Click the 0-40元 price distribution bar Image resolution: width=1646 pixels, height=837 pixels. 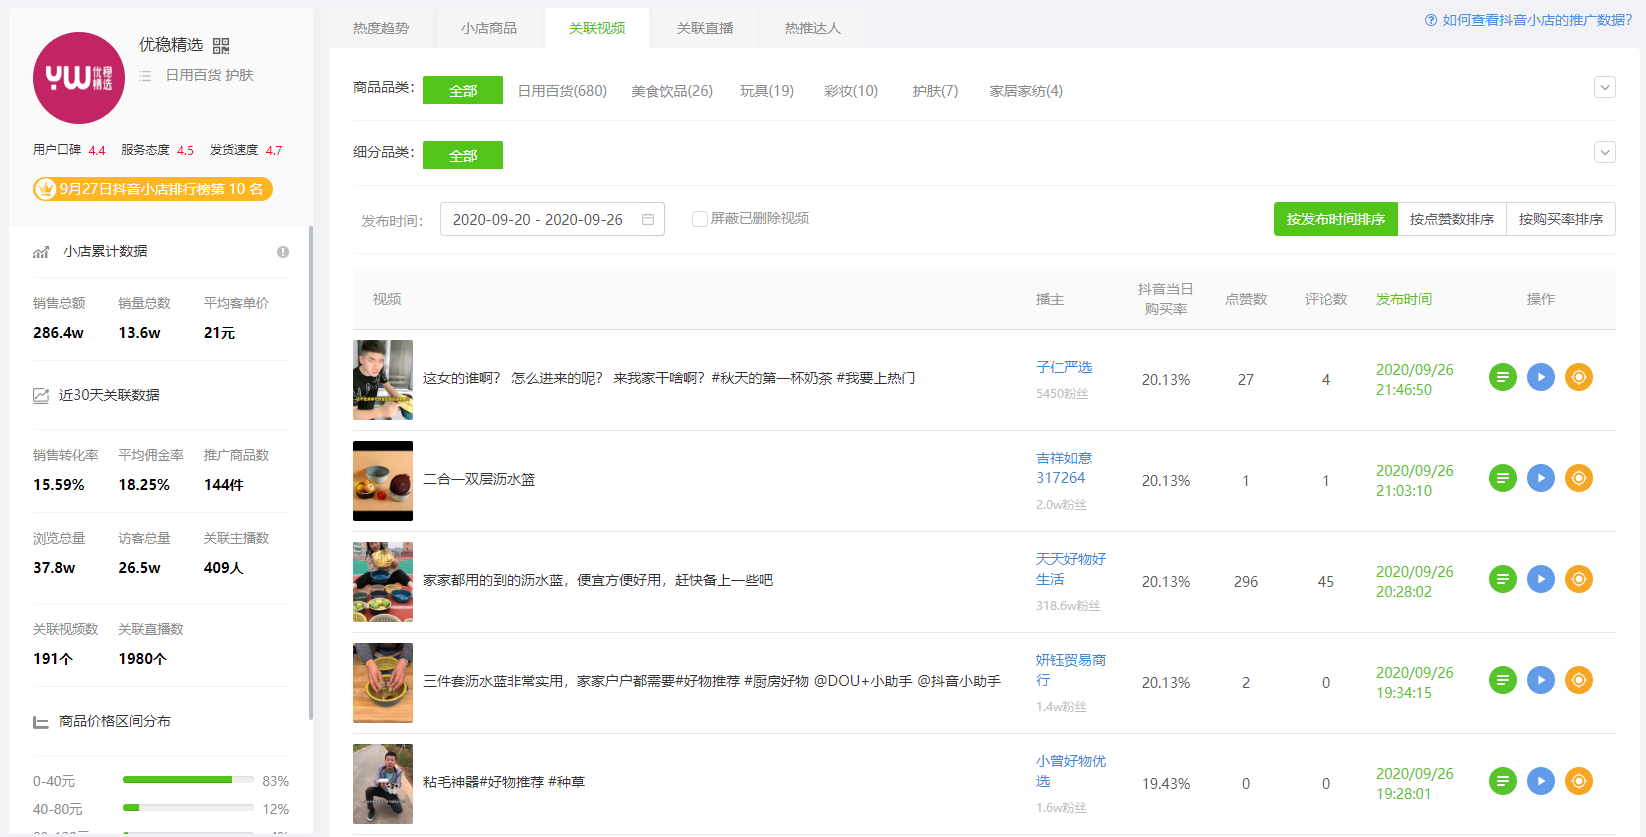(188, 780)
